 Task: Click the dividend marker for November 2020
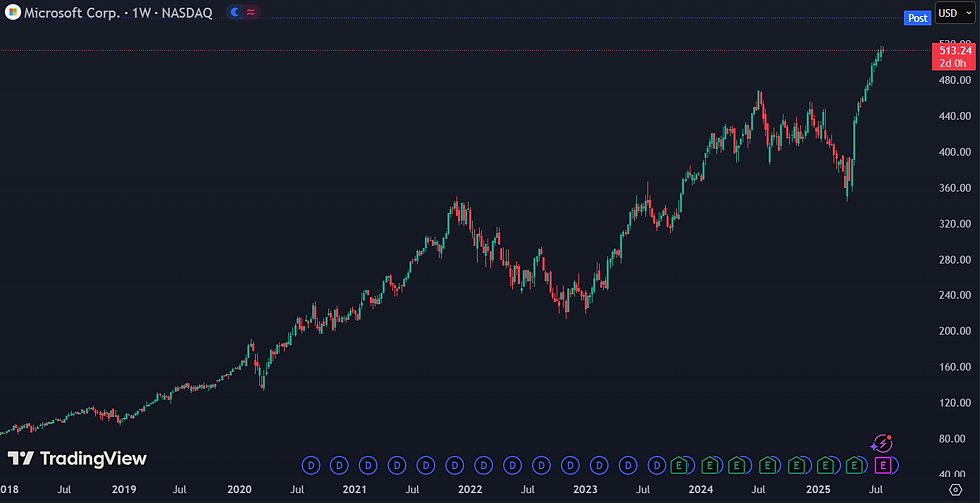coord(339,465)
